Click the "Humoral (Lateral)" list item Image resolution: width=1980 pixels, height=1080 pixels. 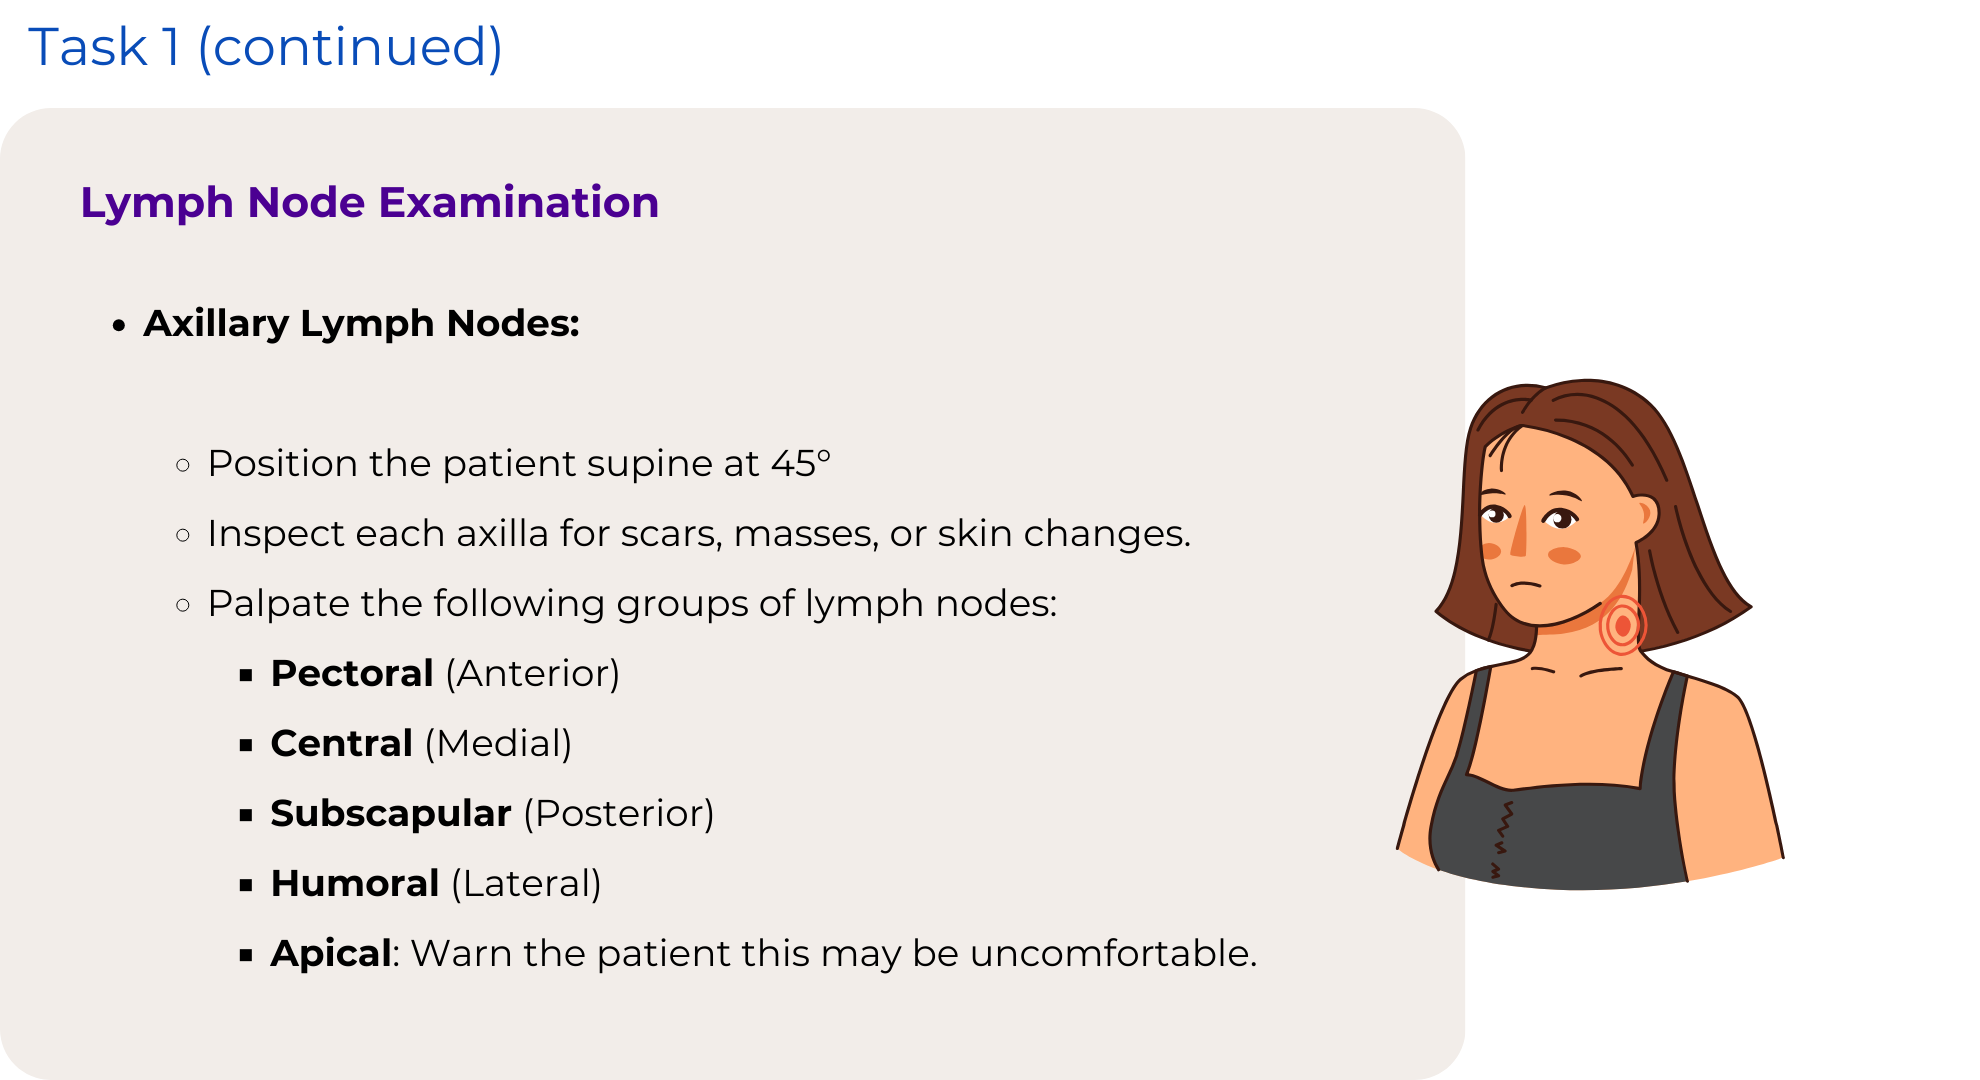(436, 884)
